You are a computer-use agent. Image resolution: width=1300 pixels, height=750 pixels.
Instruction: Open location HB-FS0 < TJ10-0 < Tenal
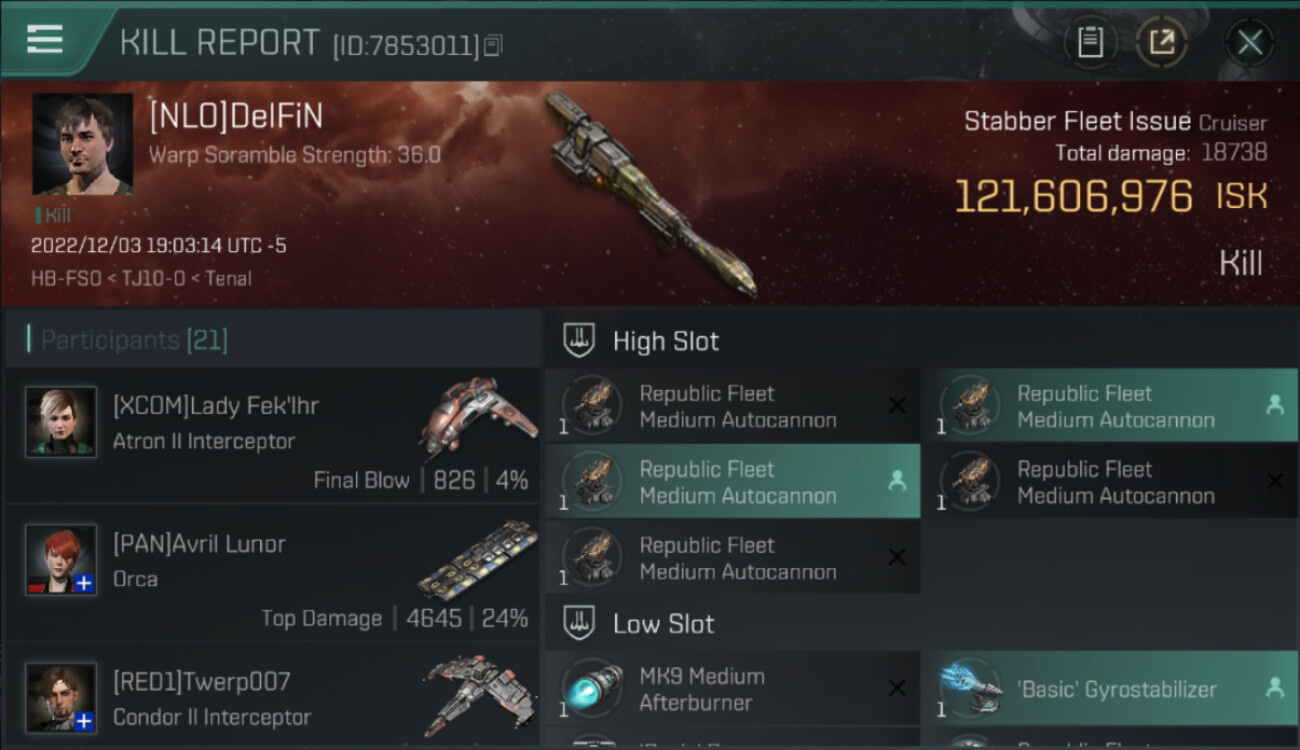point(141,279)
